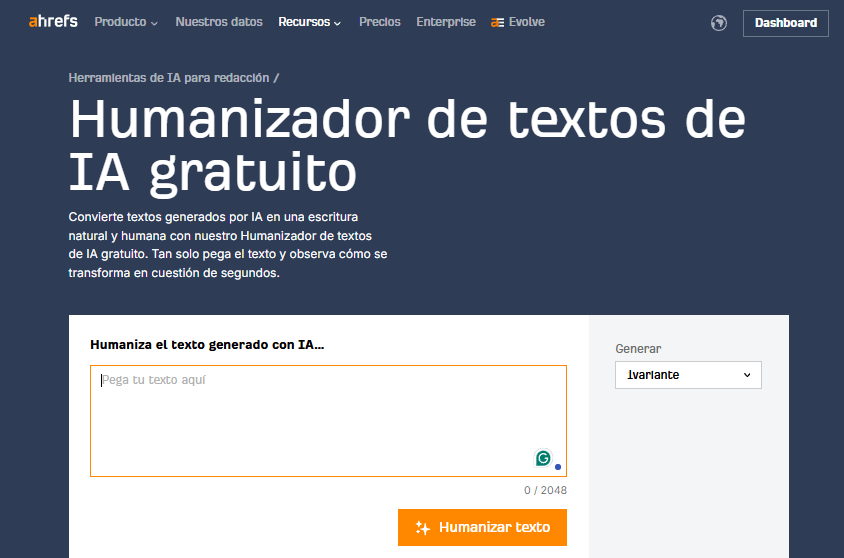This screenshot has height=558, width=844.
Task: Click the 'Humaniza el texto generado con IA' label
Action: pyautogui.click(x=207, y=345)
